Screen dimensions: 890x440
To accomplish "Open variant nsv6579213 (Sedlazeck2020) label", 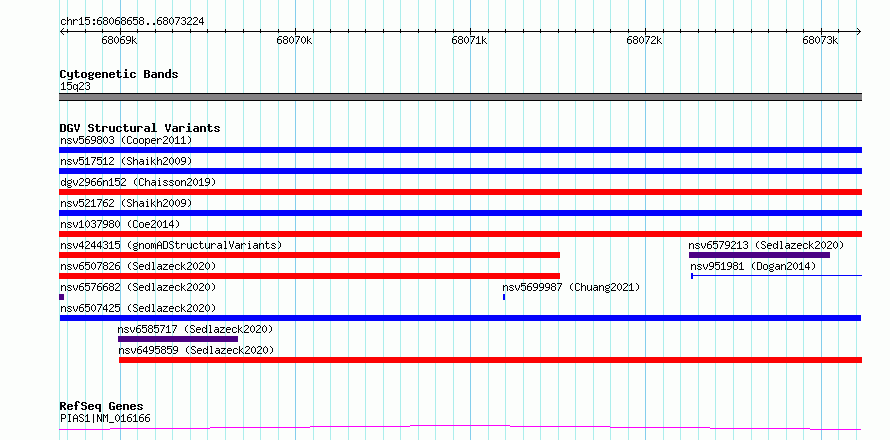I will click(766, 245).
